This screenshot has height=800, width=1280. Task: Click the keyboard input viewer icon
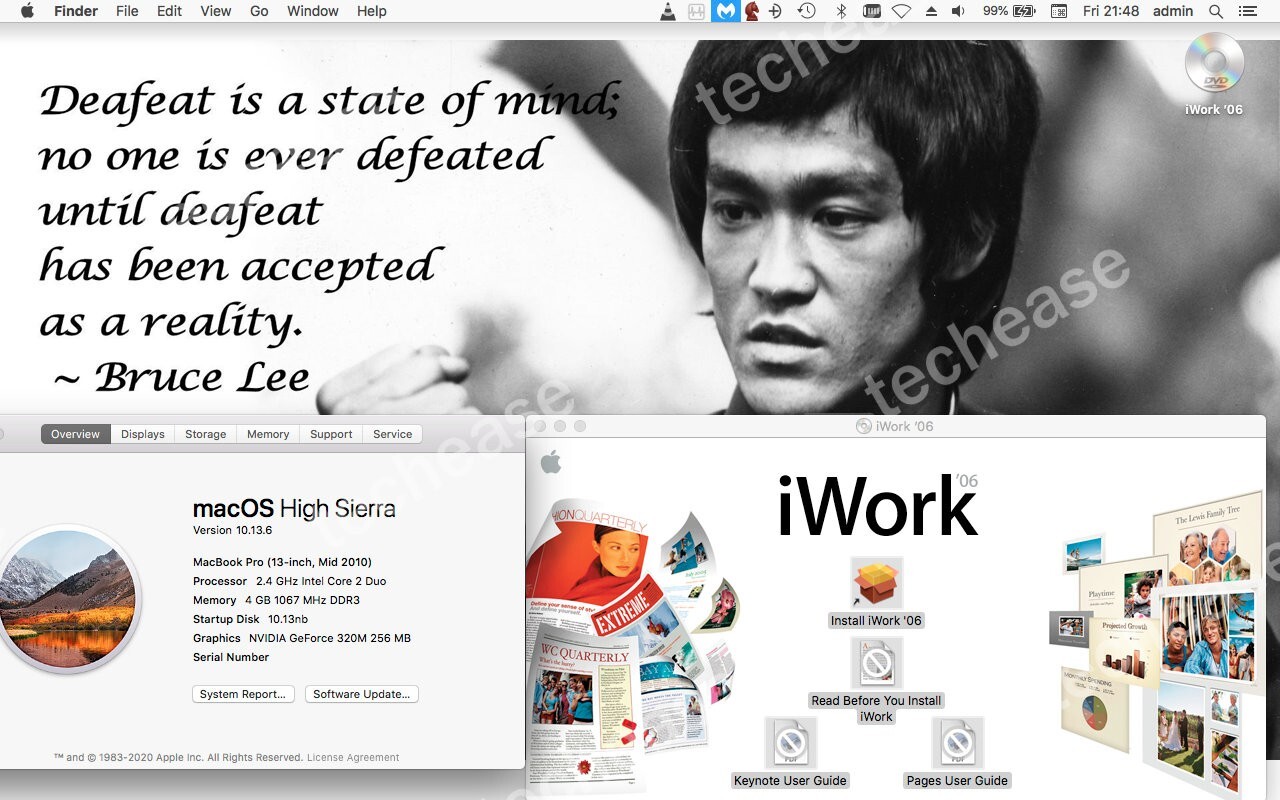coord(1058,11)
